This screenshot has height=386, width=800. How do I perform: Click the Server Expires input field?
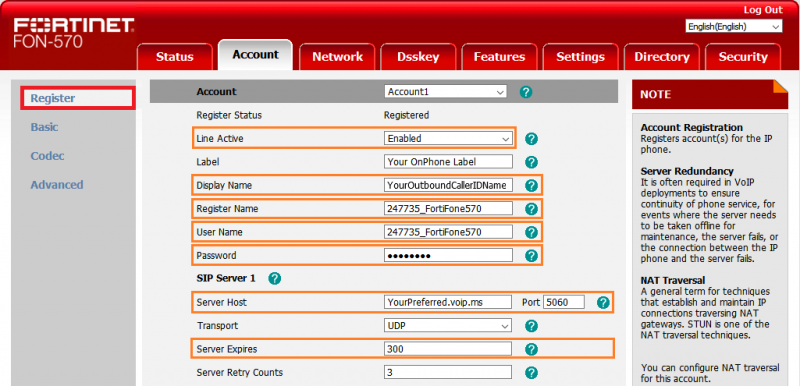[x=447, y=349]
